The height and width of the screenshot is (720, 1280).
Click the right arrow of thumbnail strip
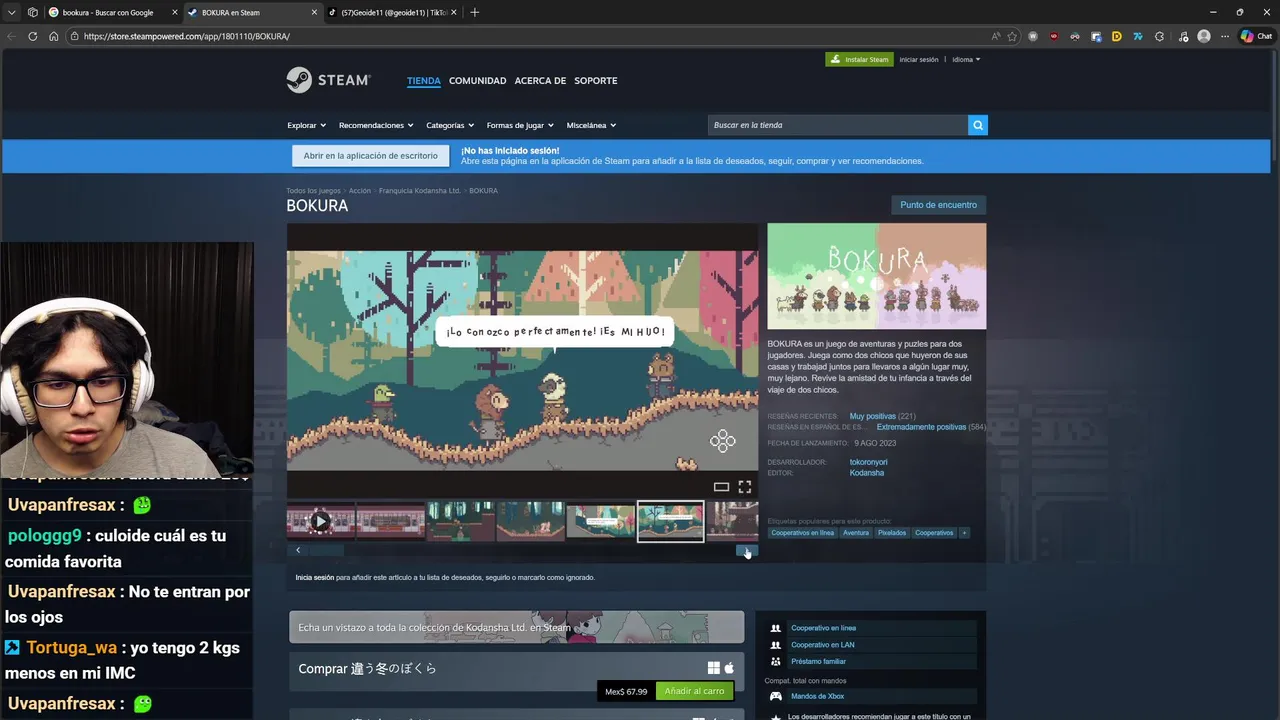[x=748, y=550]
